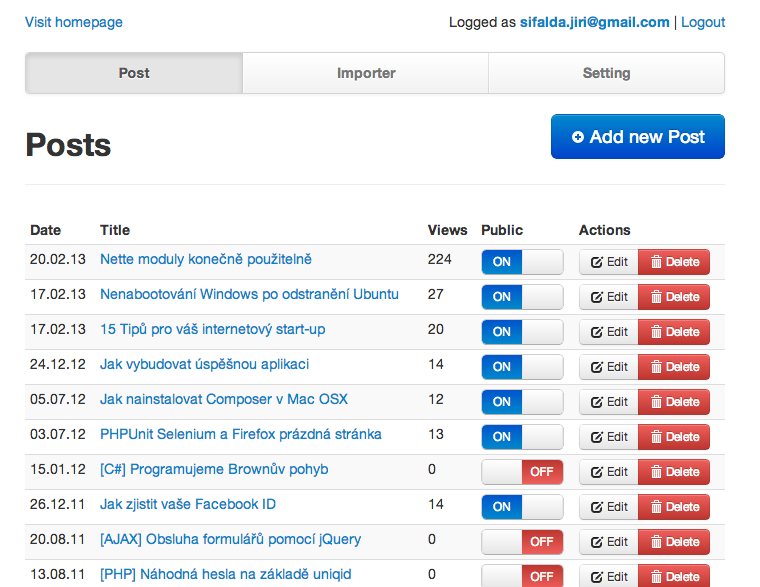The height and width of the screenshot is (587, 760).
Task: Click the pencil icon for Nette moduly post
Action: [x=597, y=262]
